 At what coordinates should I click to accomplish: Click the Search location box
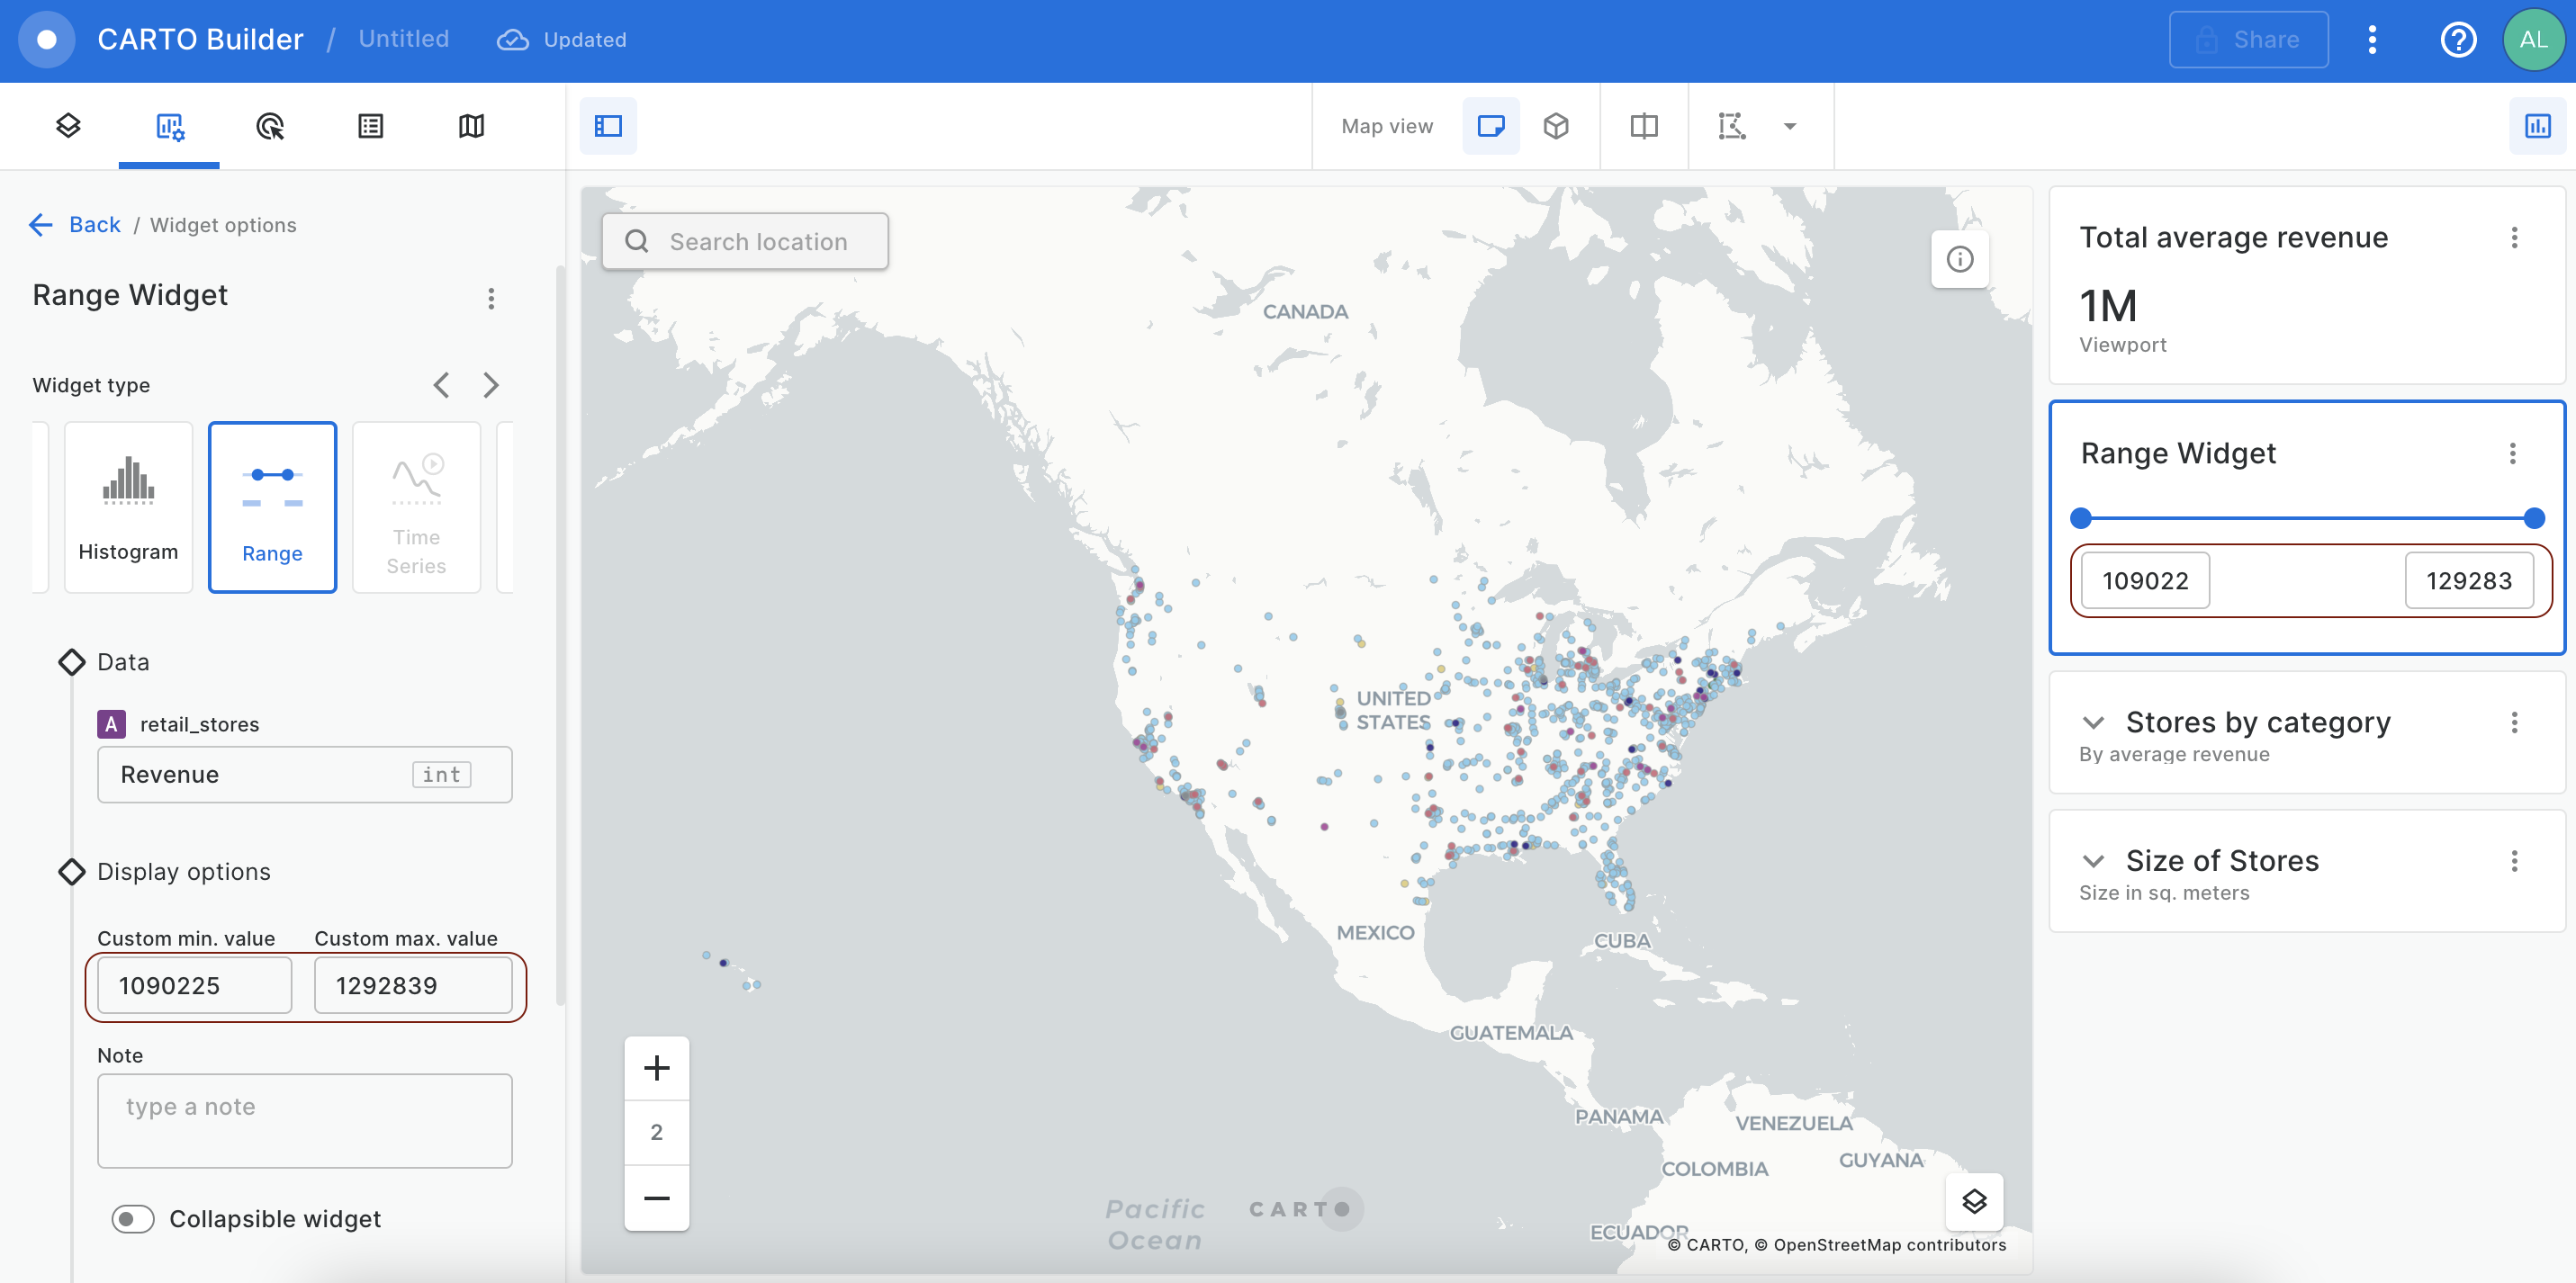[x=745, y=241]
